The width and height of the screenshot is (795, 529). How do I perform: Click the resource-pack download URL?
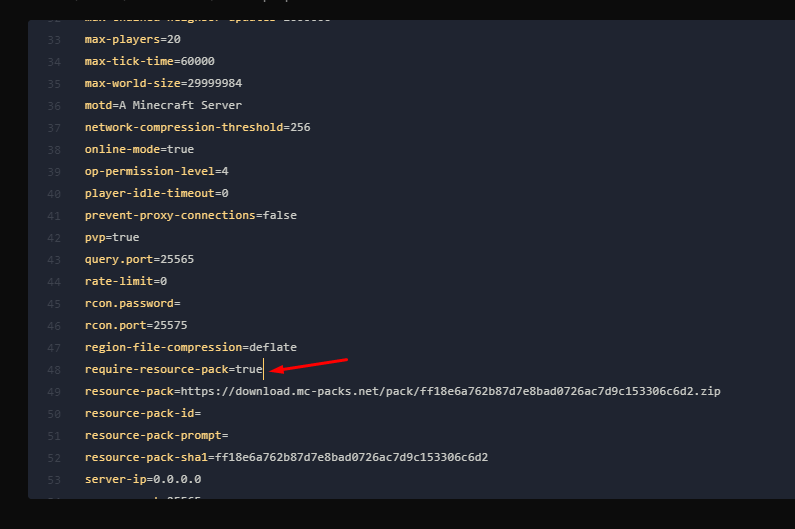(450, 391)
